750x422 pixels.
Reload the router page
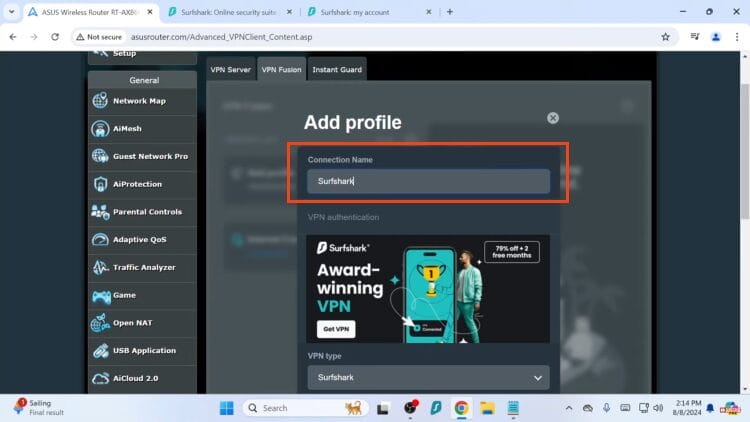click(x=55, y=37)
